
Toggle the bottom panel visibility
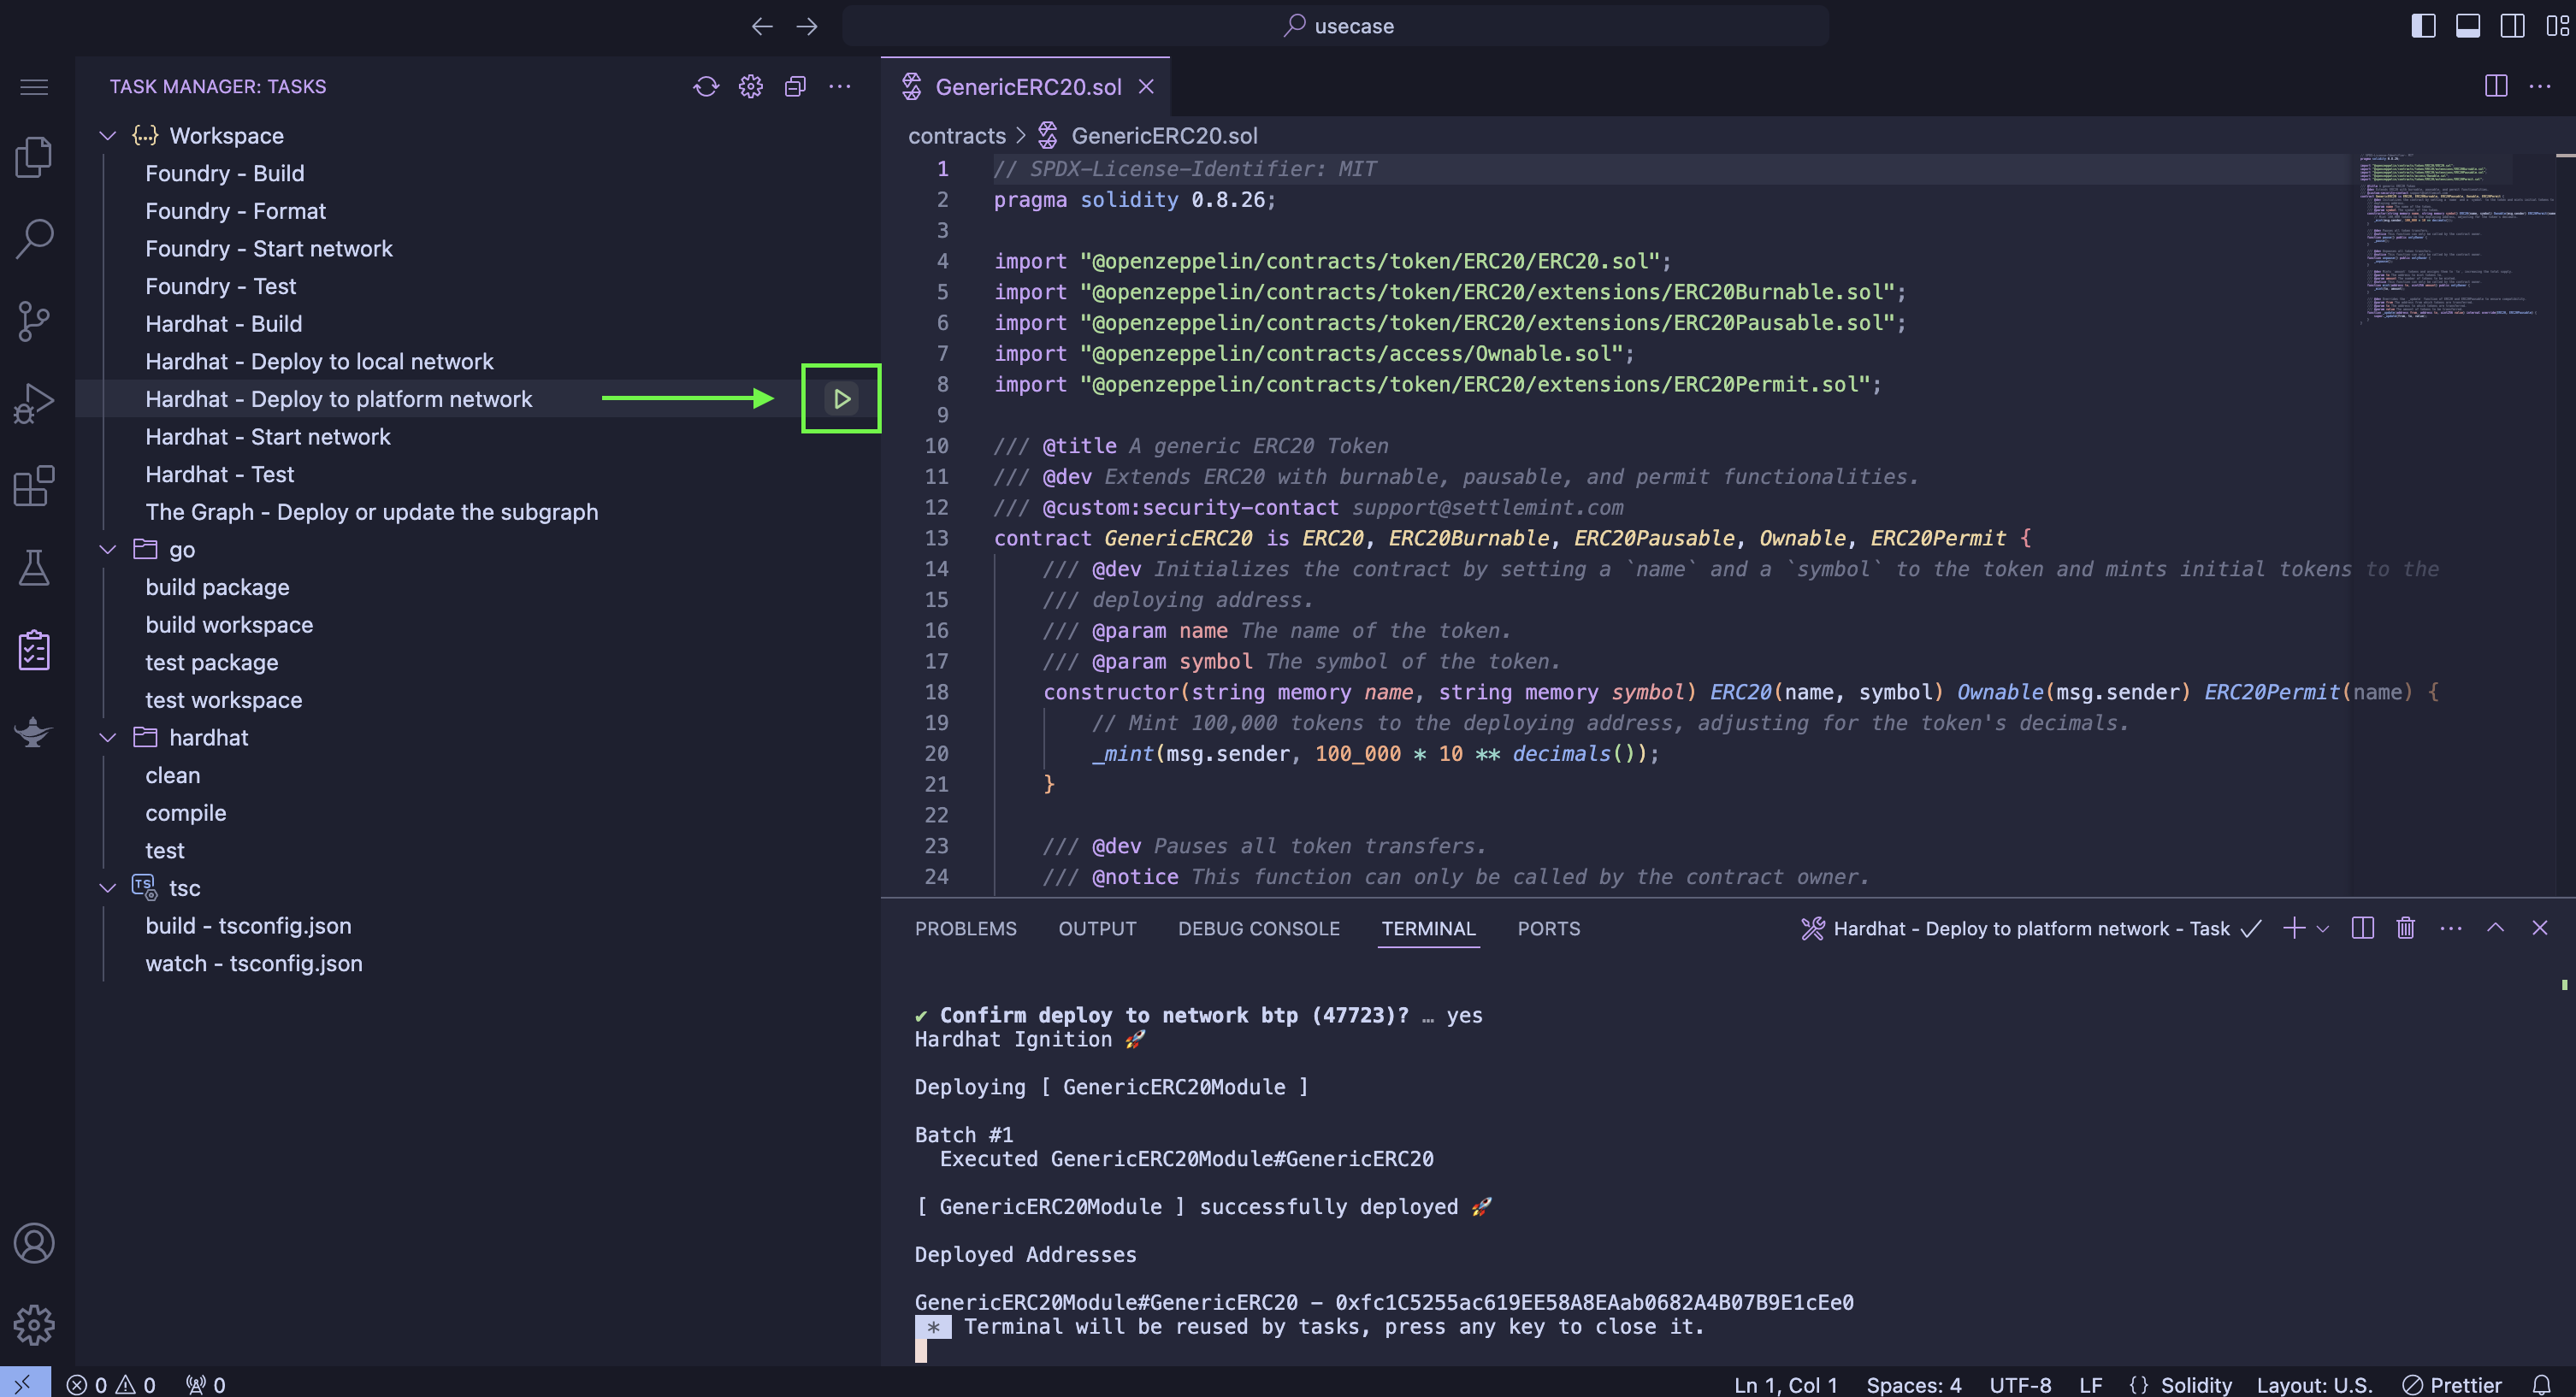point(2468,26)
